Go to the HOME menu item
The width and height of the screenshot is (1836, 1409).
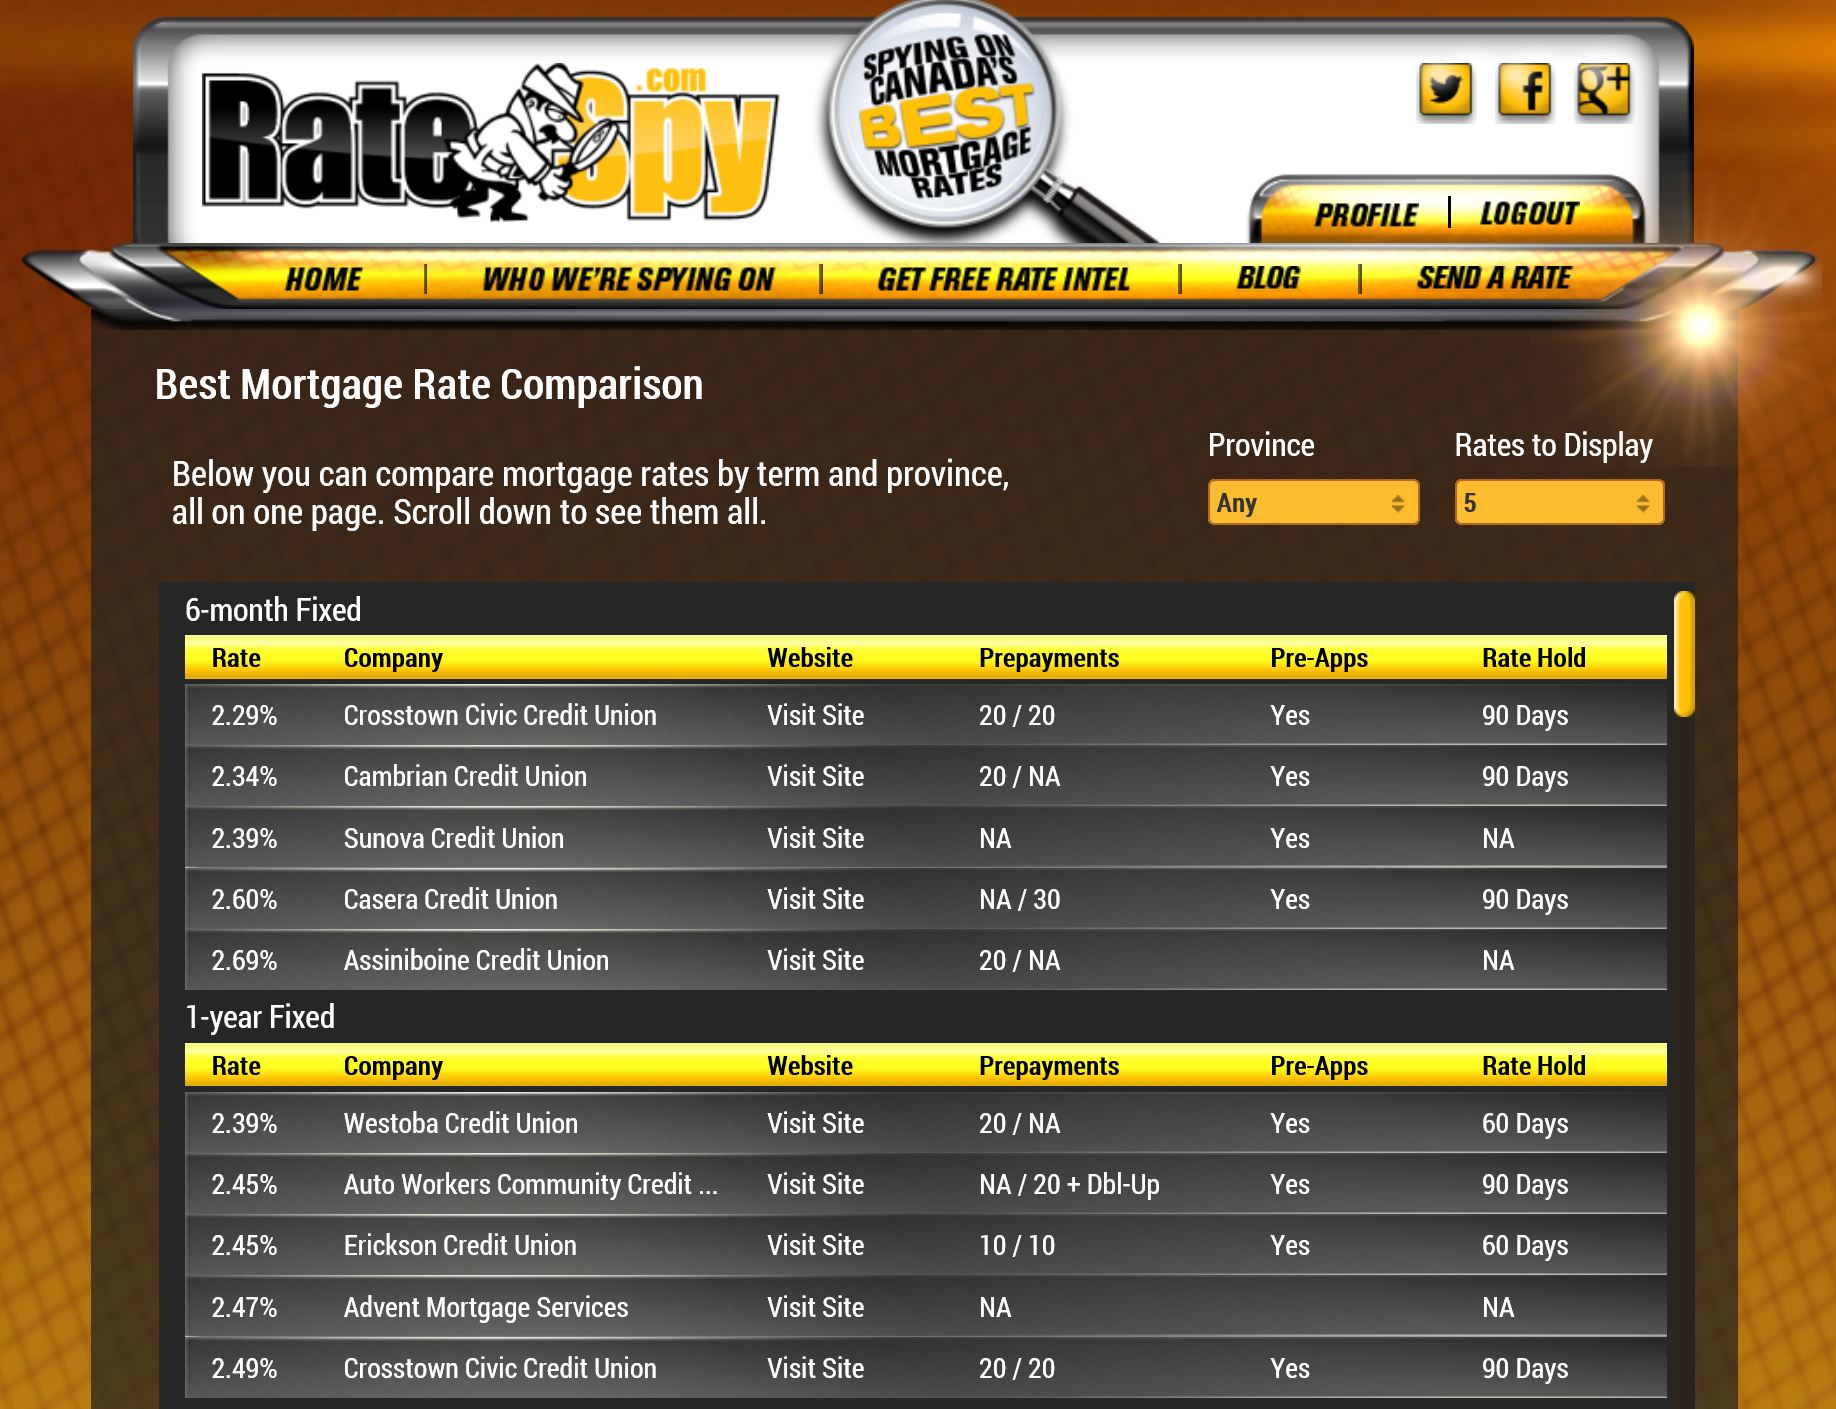click(x=323, y=279)
